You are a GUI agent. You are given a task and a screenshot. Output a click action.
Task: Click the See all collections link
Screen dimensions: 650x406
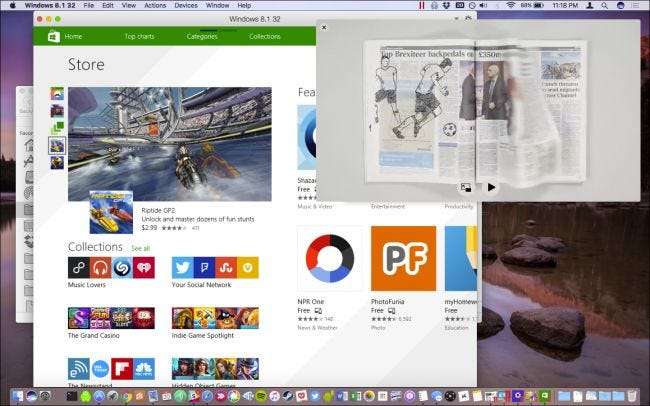tap(139, 248)
